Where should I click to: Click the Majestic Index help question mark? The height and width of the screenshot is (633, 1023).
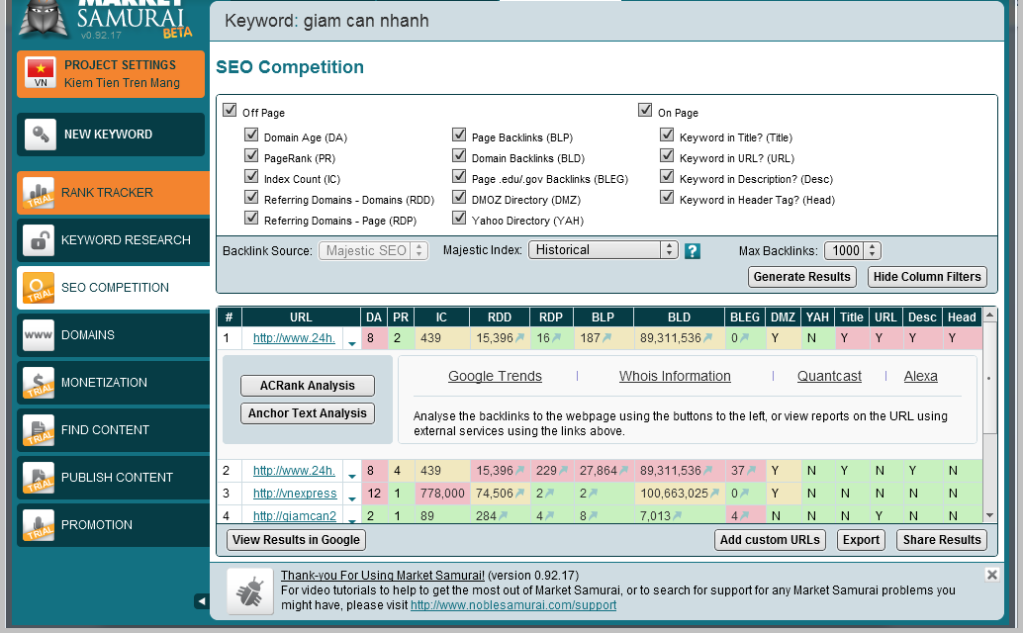click(693, 250)
